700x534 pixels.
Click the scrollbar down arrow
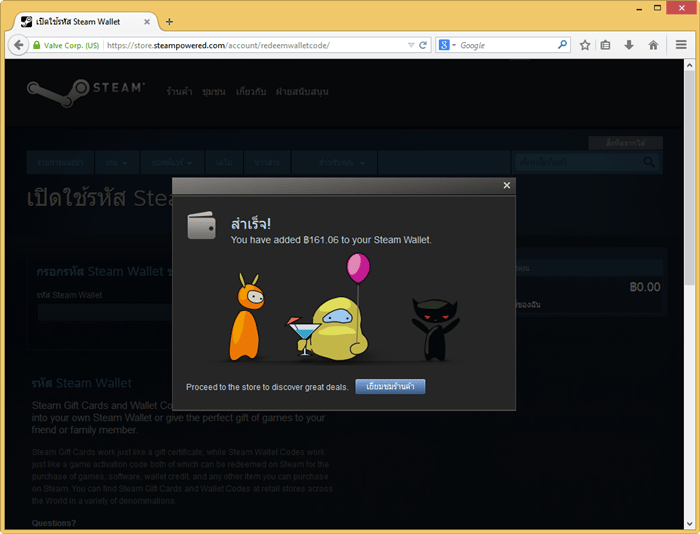tap(689, 523)
